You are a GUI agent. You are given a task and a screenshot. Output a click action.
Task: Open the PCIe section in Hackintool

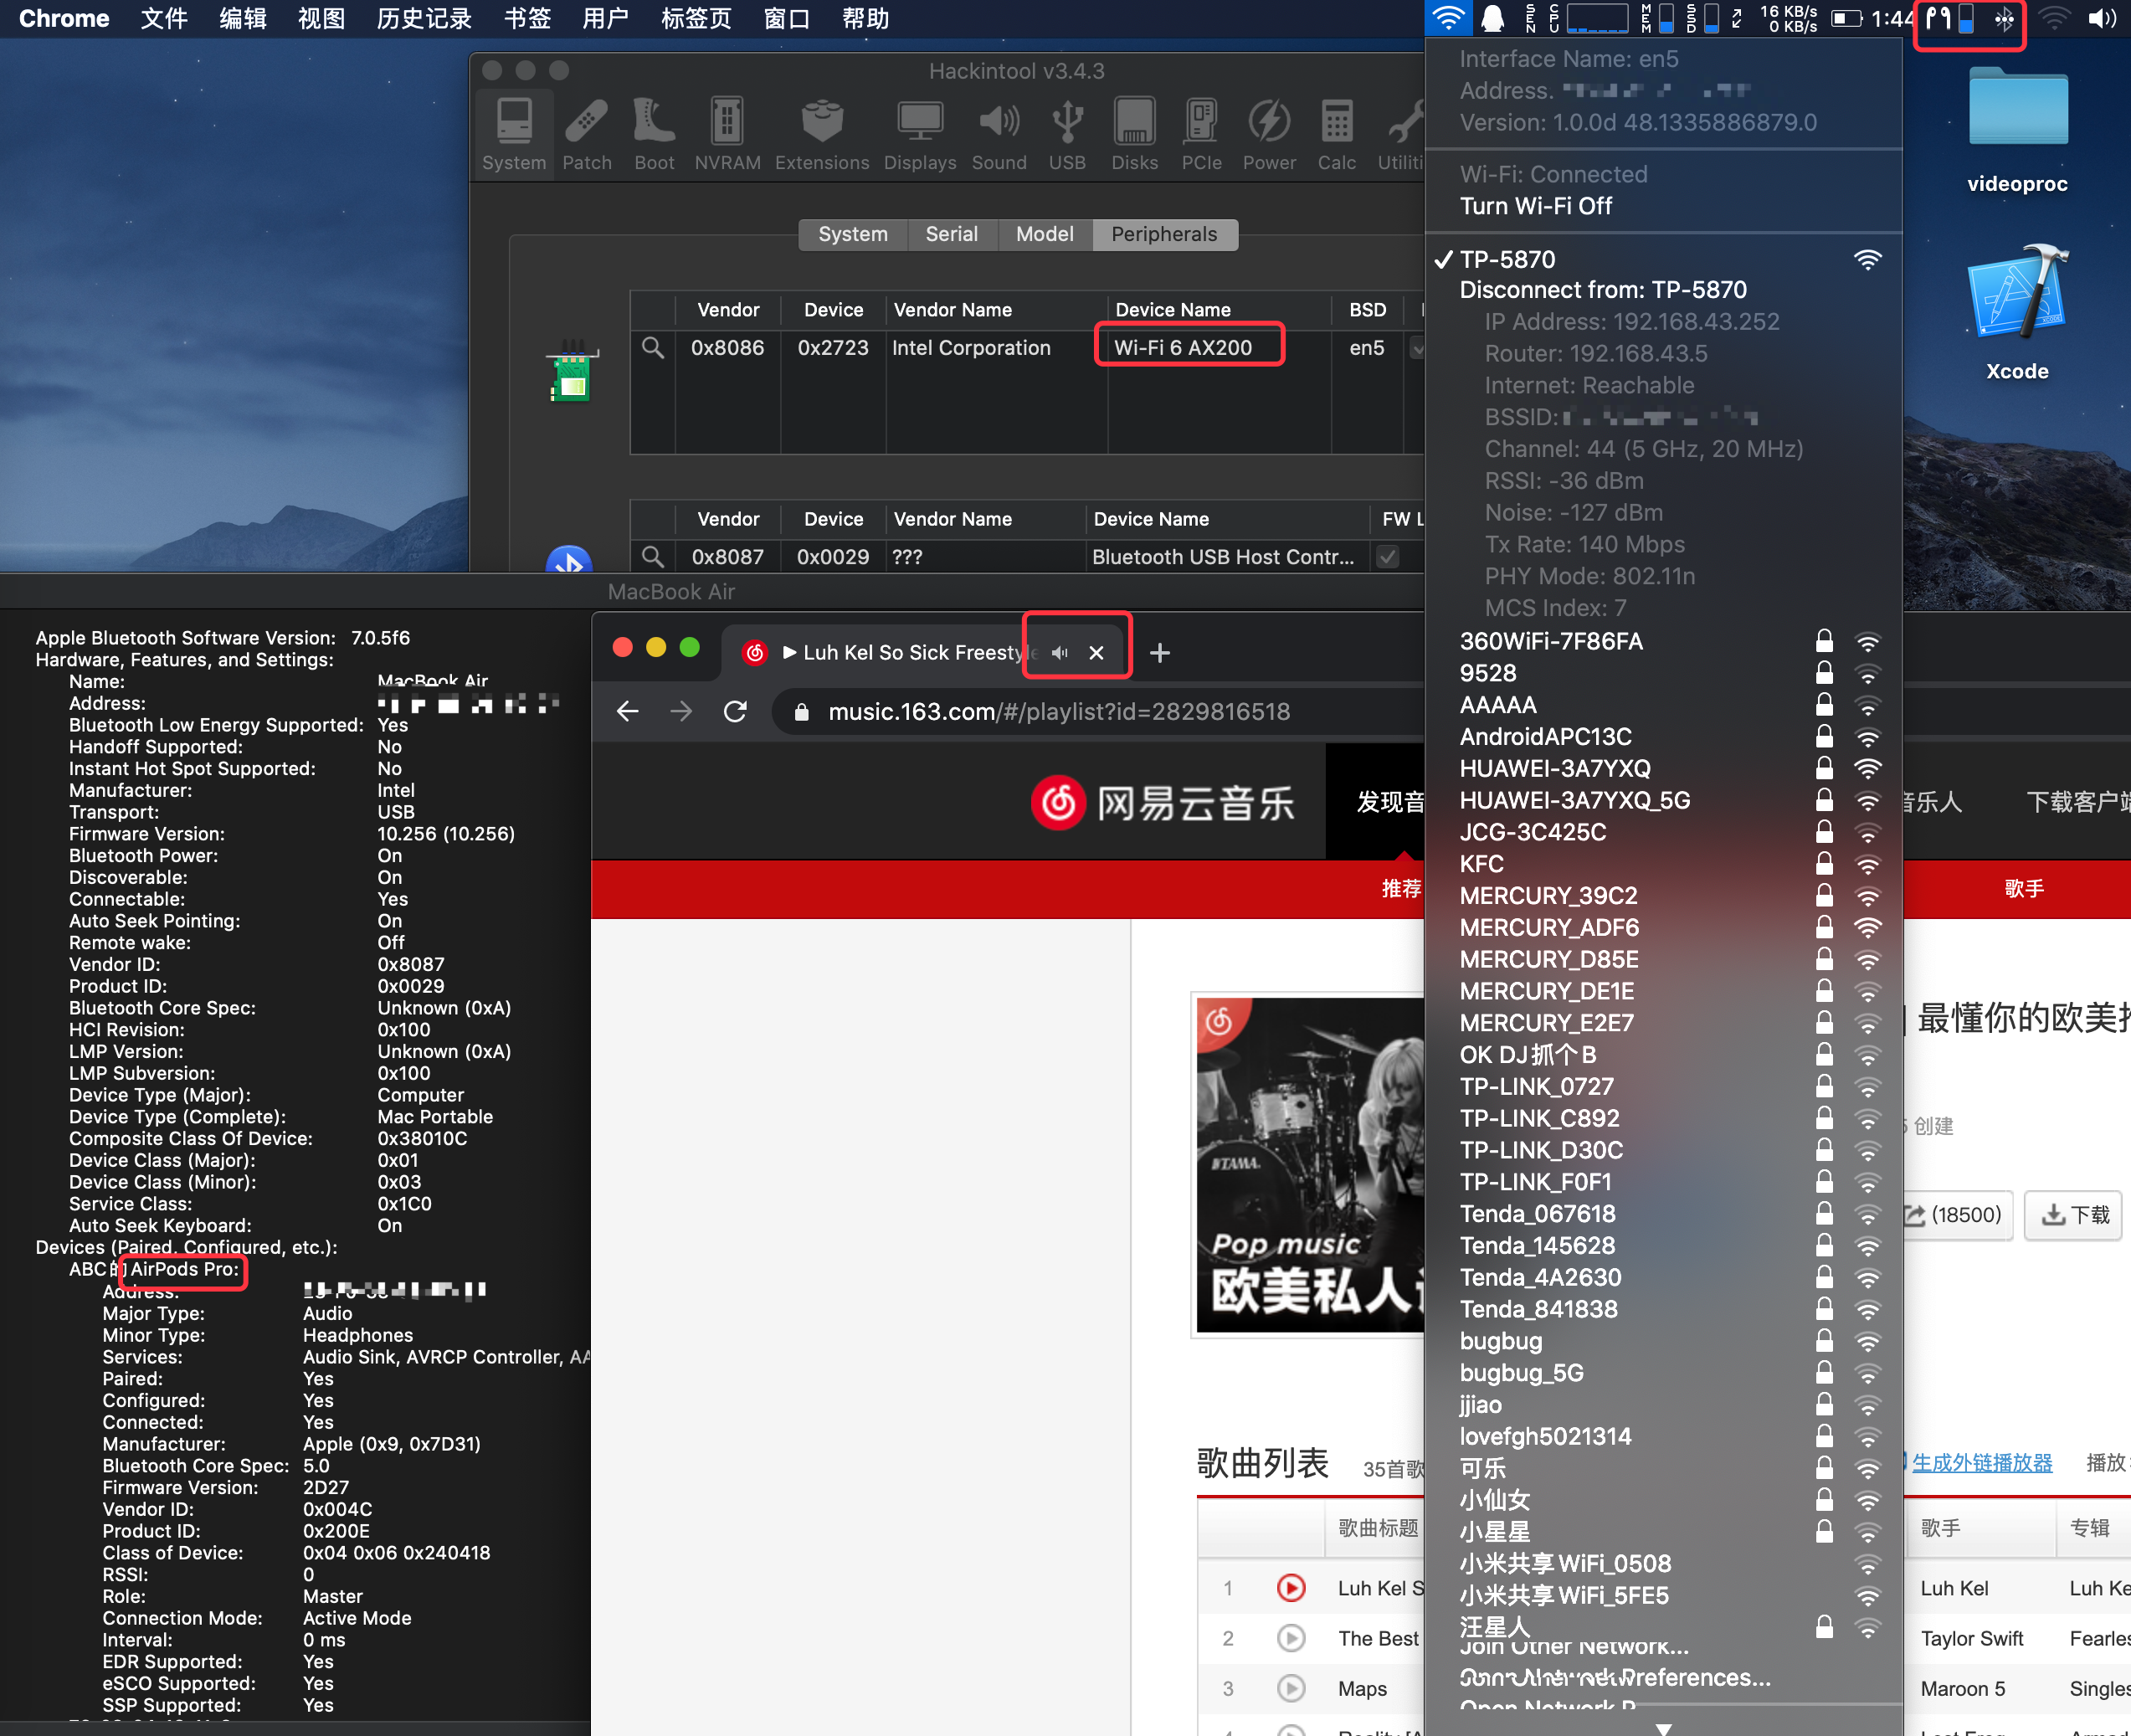[1201, 134]
